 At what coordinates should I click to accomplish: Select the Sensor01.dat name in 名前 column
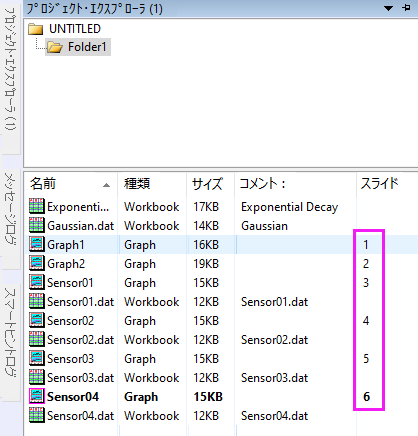coord(81,302)
